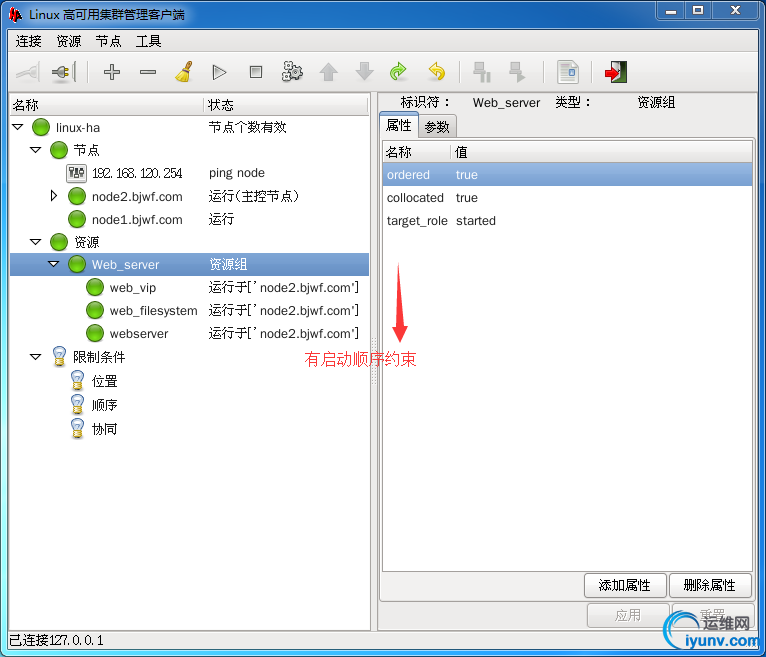The image size is (766, 657).
Task: Click the green status circle beside linux-ha
Action: (x=41, y=127)
